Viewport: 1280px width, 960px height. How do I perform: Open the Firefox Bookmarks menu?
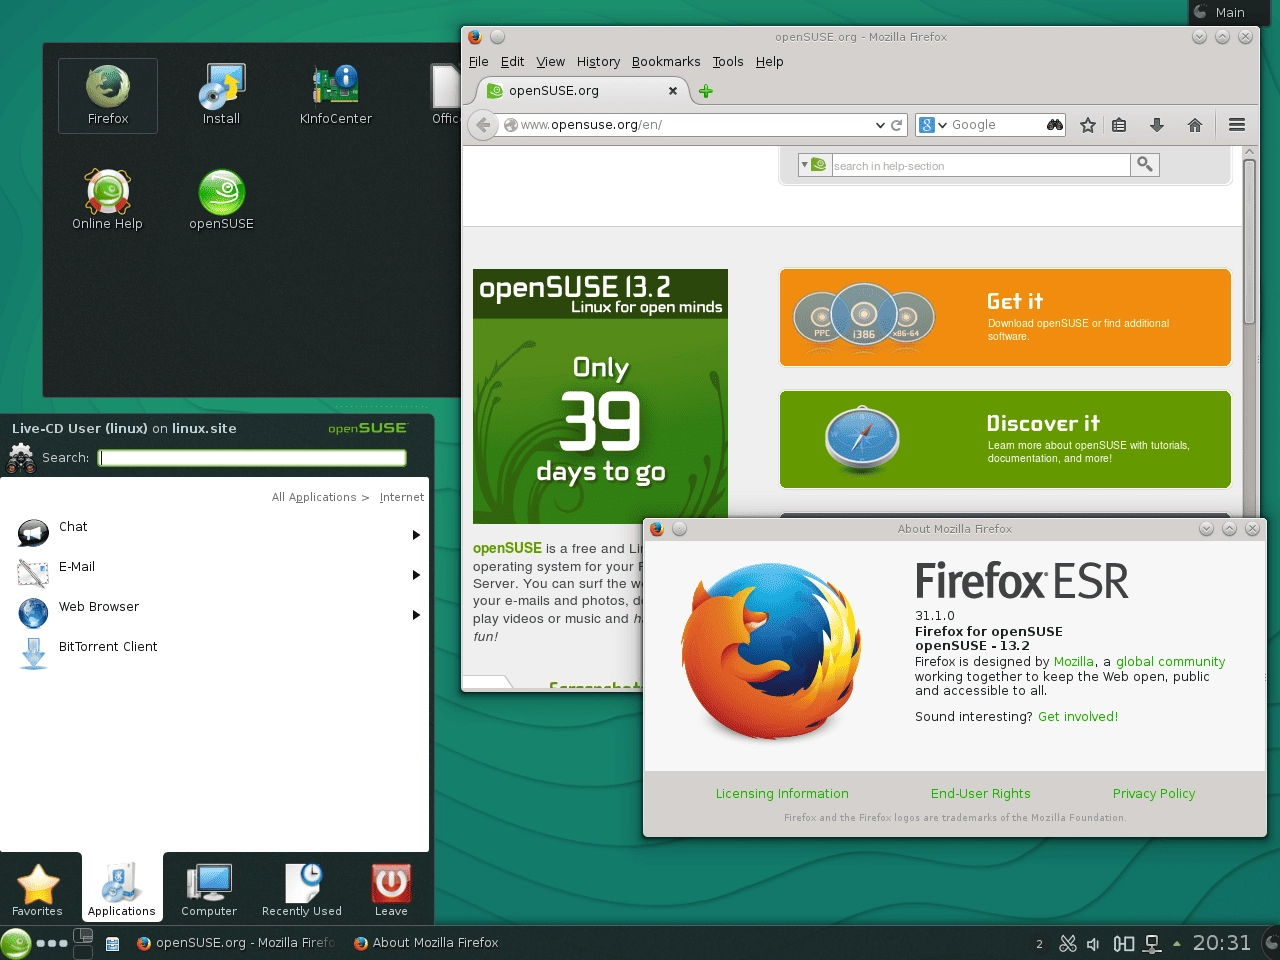666,62
